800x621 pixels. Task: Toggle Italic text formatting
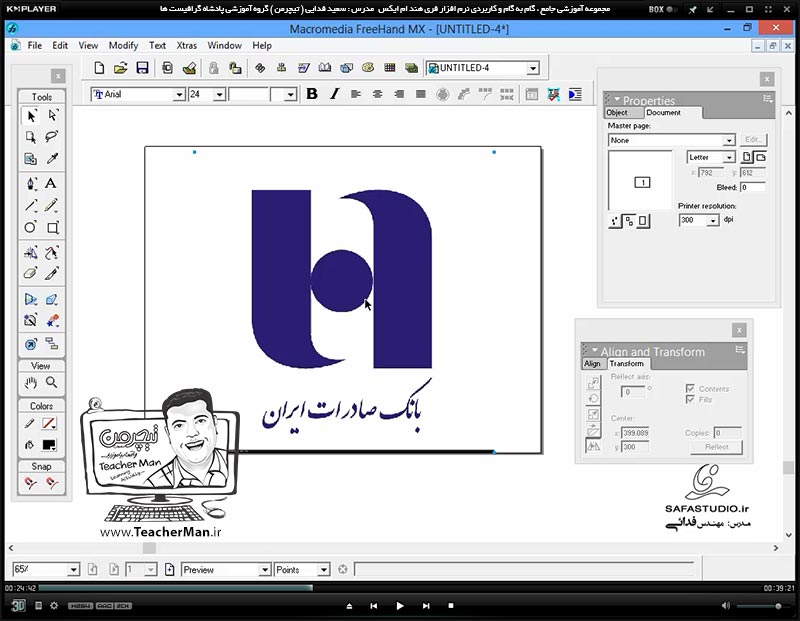(334, 94)
